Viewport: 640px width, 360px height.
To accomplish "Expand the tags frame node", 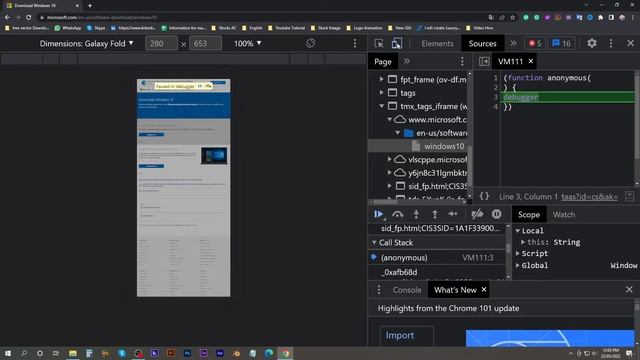I will coord(381,93).
